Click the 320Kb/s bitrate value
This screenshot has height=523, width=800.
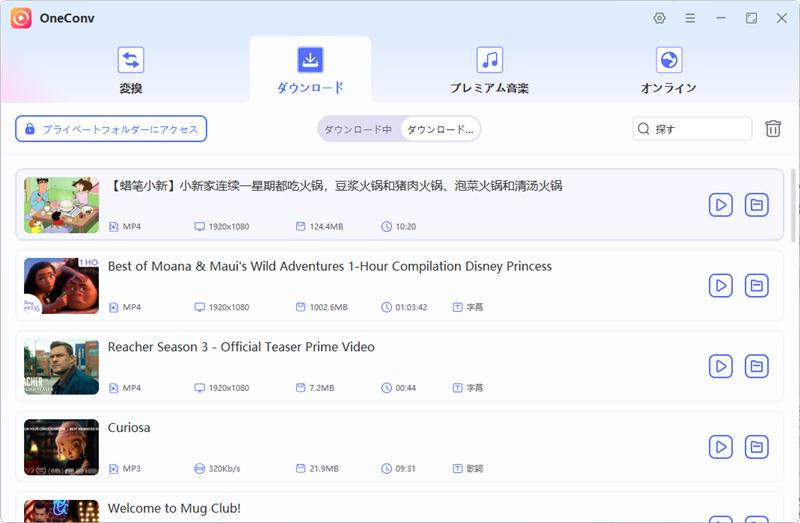click(224, 468)
